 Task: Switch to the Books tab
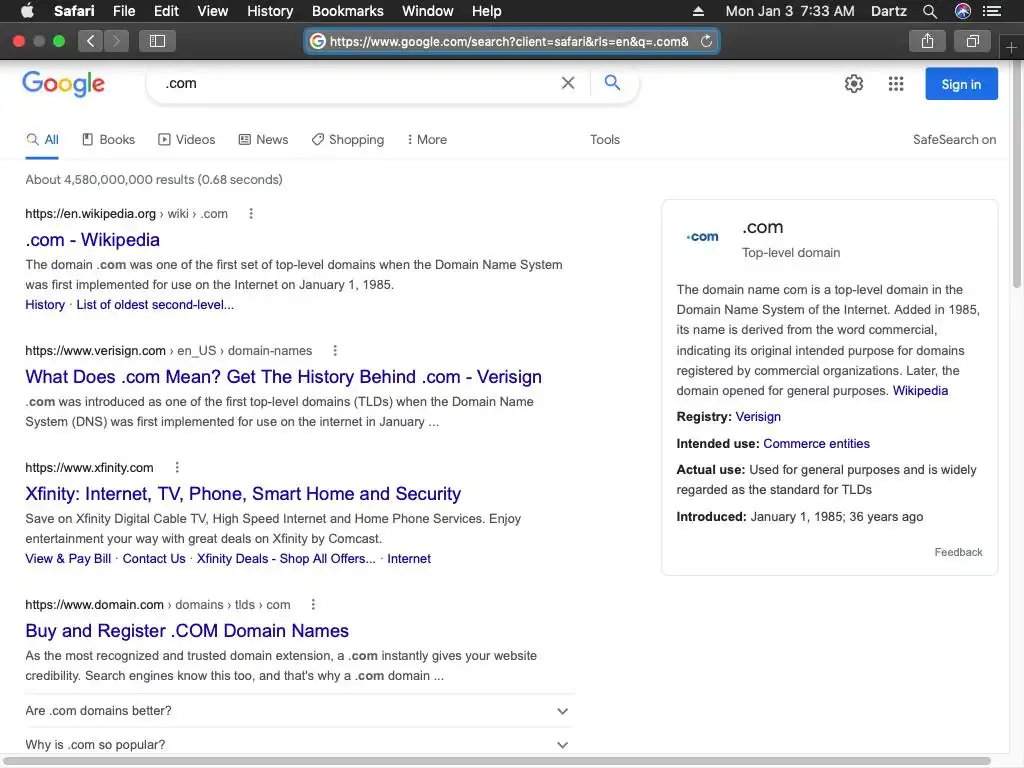point(108,140)
